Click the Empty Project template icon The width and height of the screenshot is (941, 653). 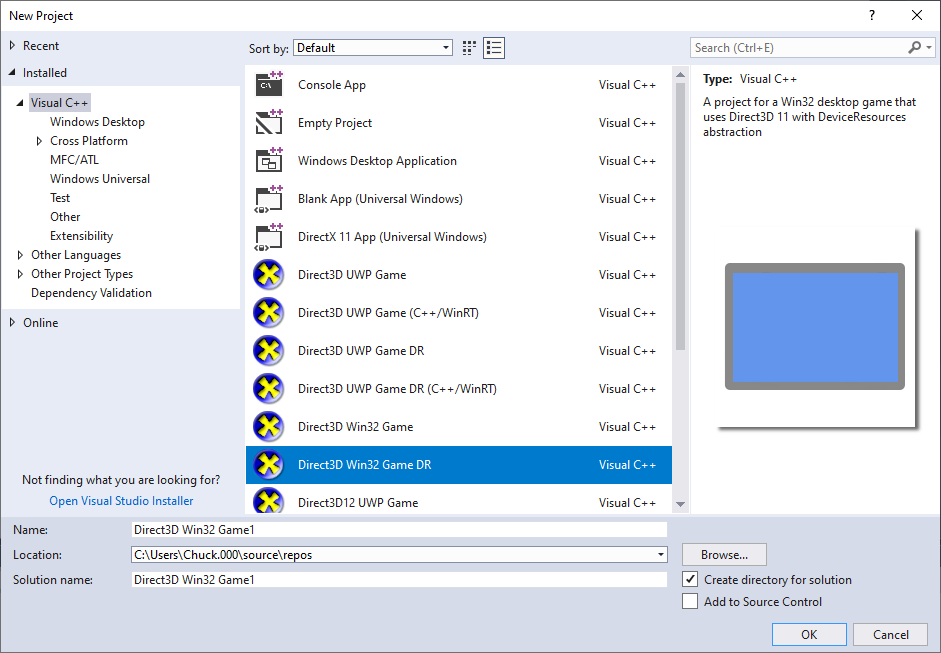268,122
